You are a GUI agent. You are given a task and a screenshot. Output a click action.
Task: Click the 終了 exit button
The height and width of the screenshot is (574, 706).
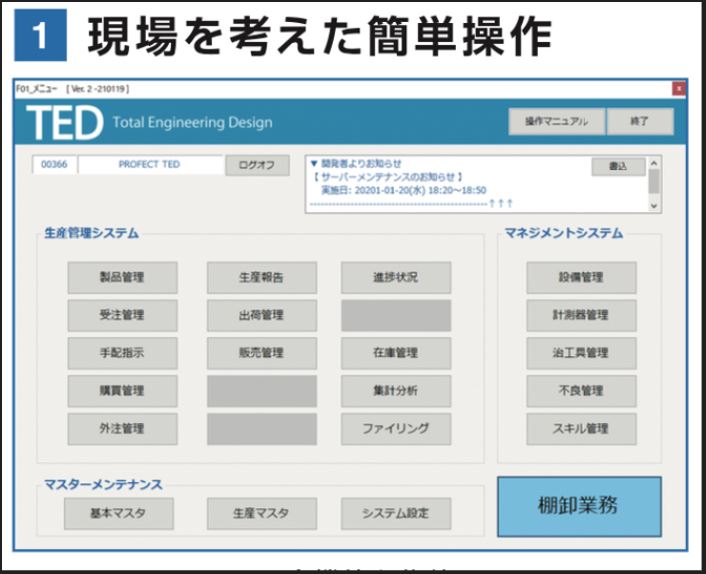[x=639, y=122]
